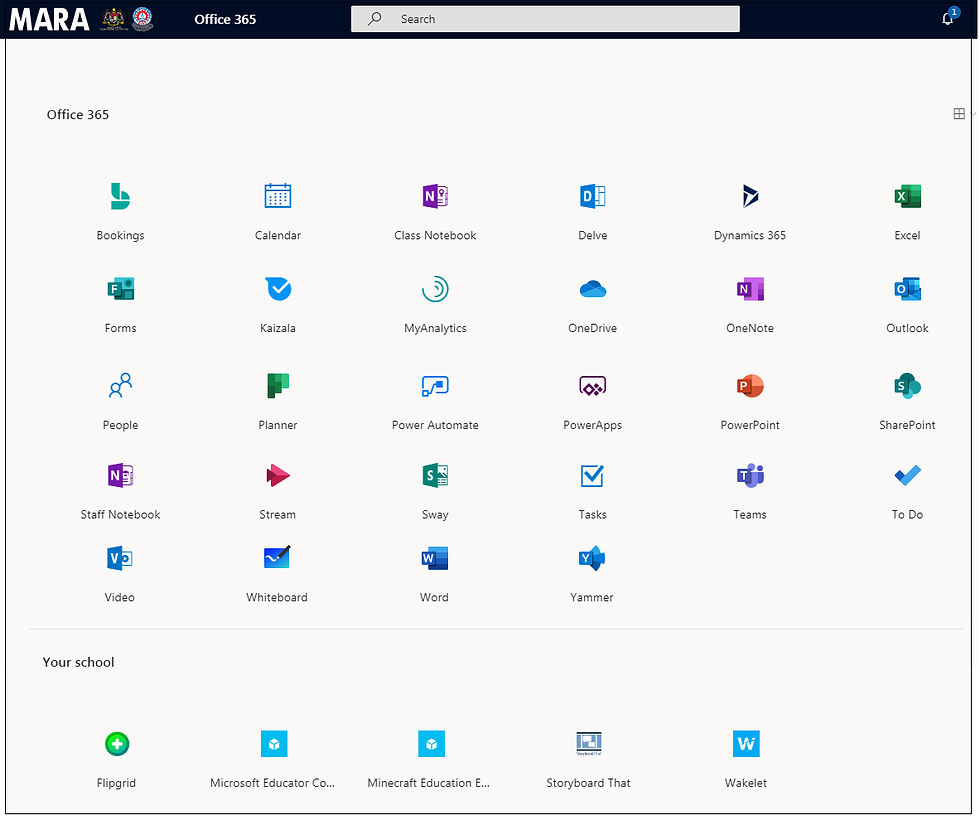Launch Minecraft Education Edition

click(430, 760)
